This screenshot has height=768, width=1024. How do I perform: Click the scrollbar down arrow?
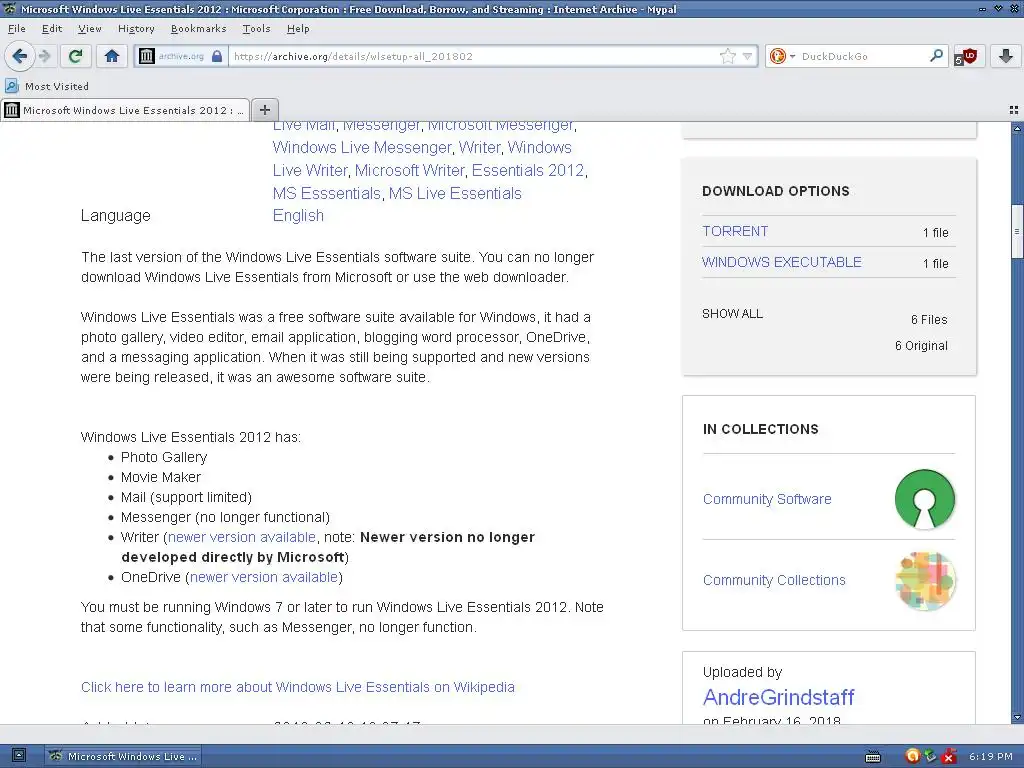1017,717
